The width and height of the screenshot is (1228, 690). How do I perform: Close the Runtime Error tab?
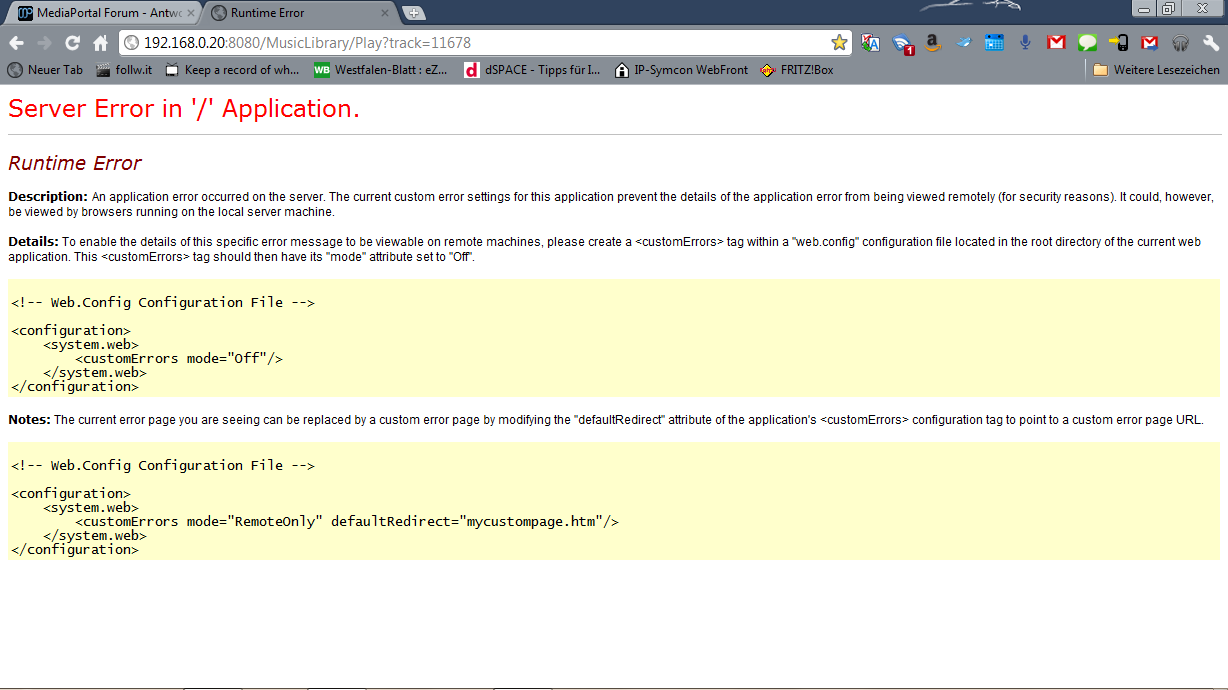tap(385, 13)
